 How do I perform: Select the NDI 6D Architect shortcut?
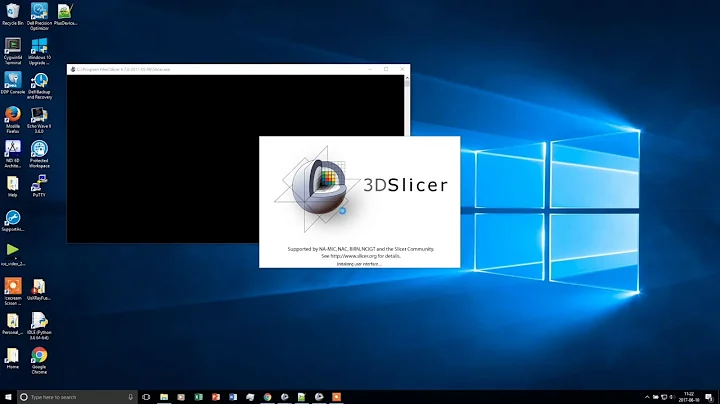click(12, 154)
